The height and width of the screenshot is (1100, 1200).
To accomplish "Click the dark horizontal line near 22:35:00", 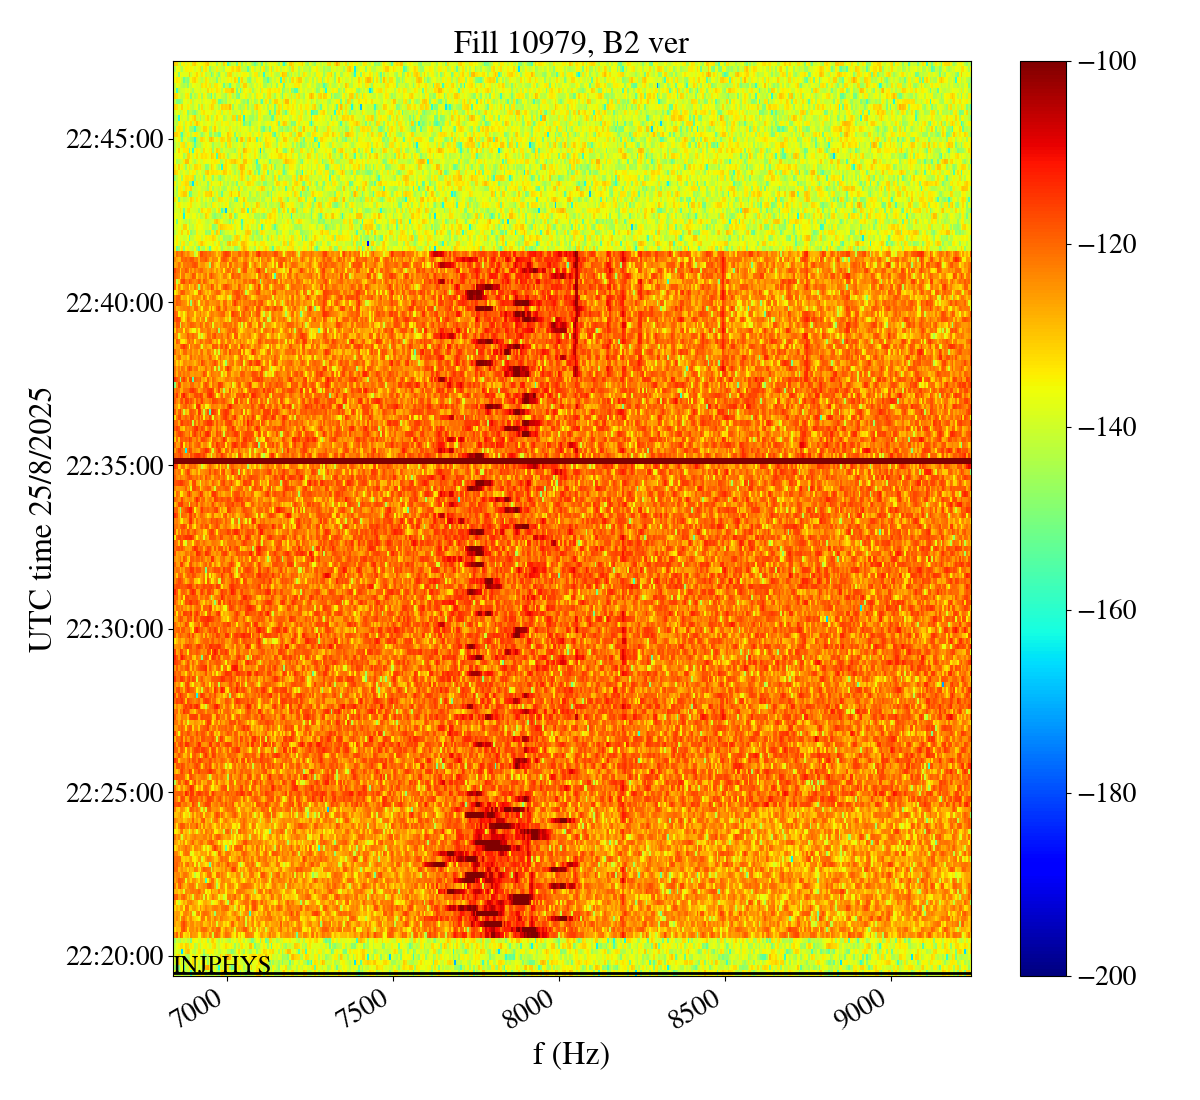I will tap(571, 461).
